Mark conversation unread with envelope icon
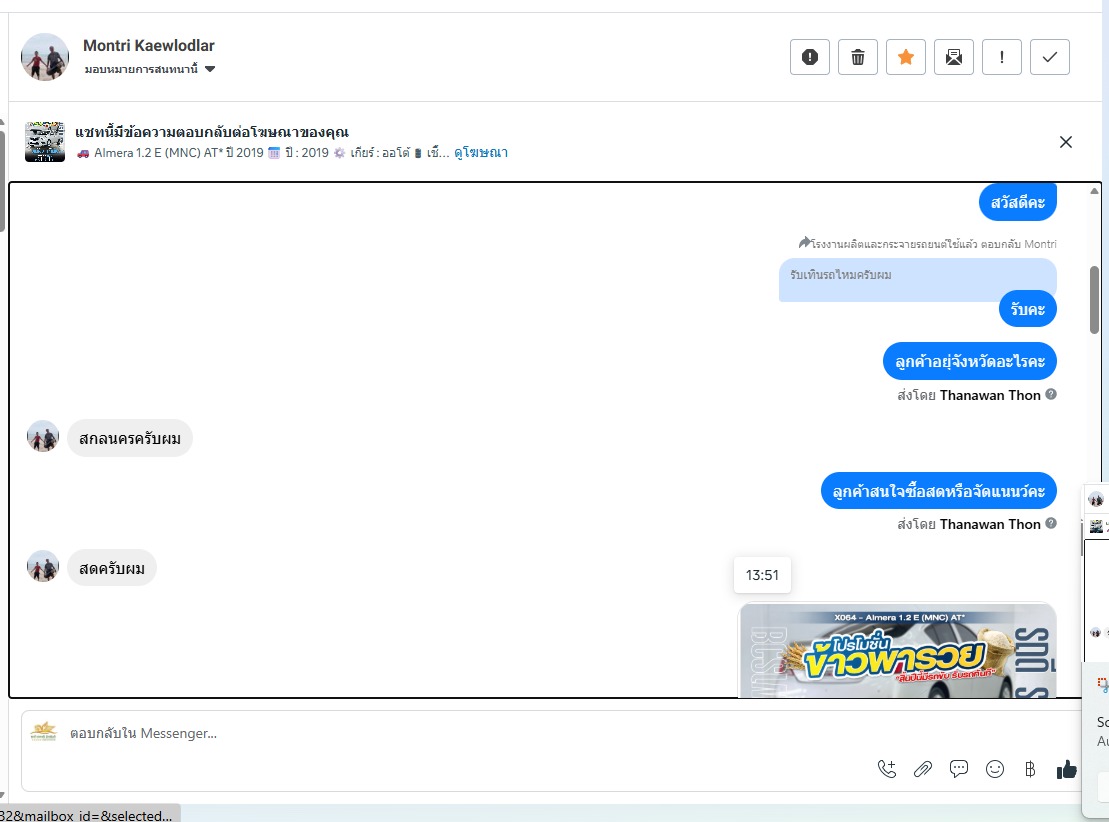The image size is (1109, 822). 953,57
